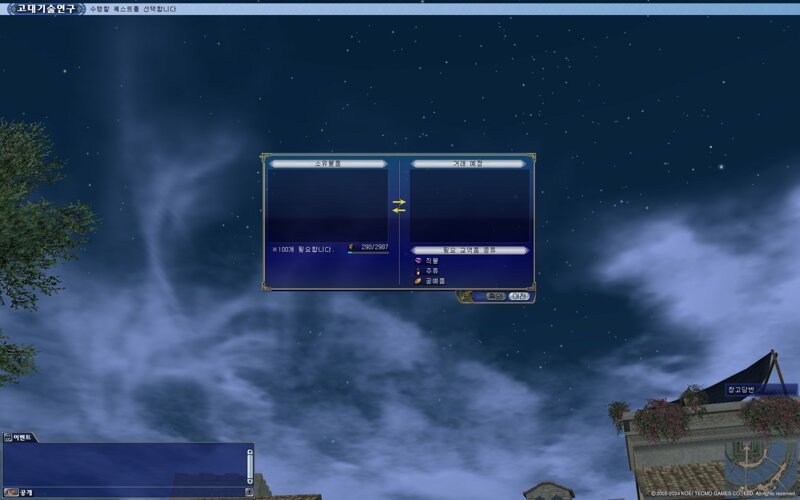Image resolution: width=800 pixels, height=500 pixels.
Task: Click the quest selection instruction text at top
Action: tap(133, 9)
